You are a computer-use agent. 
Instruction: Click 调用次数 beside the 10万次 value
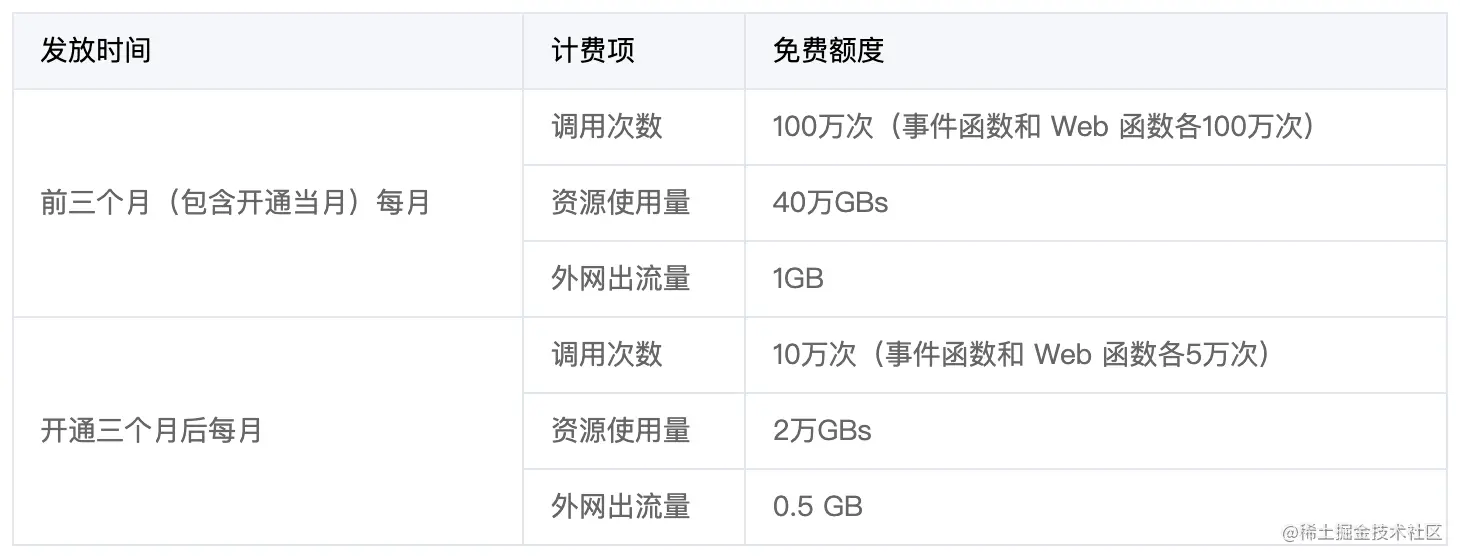(x=607, y=355)
